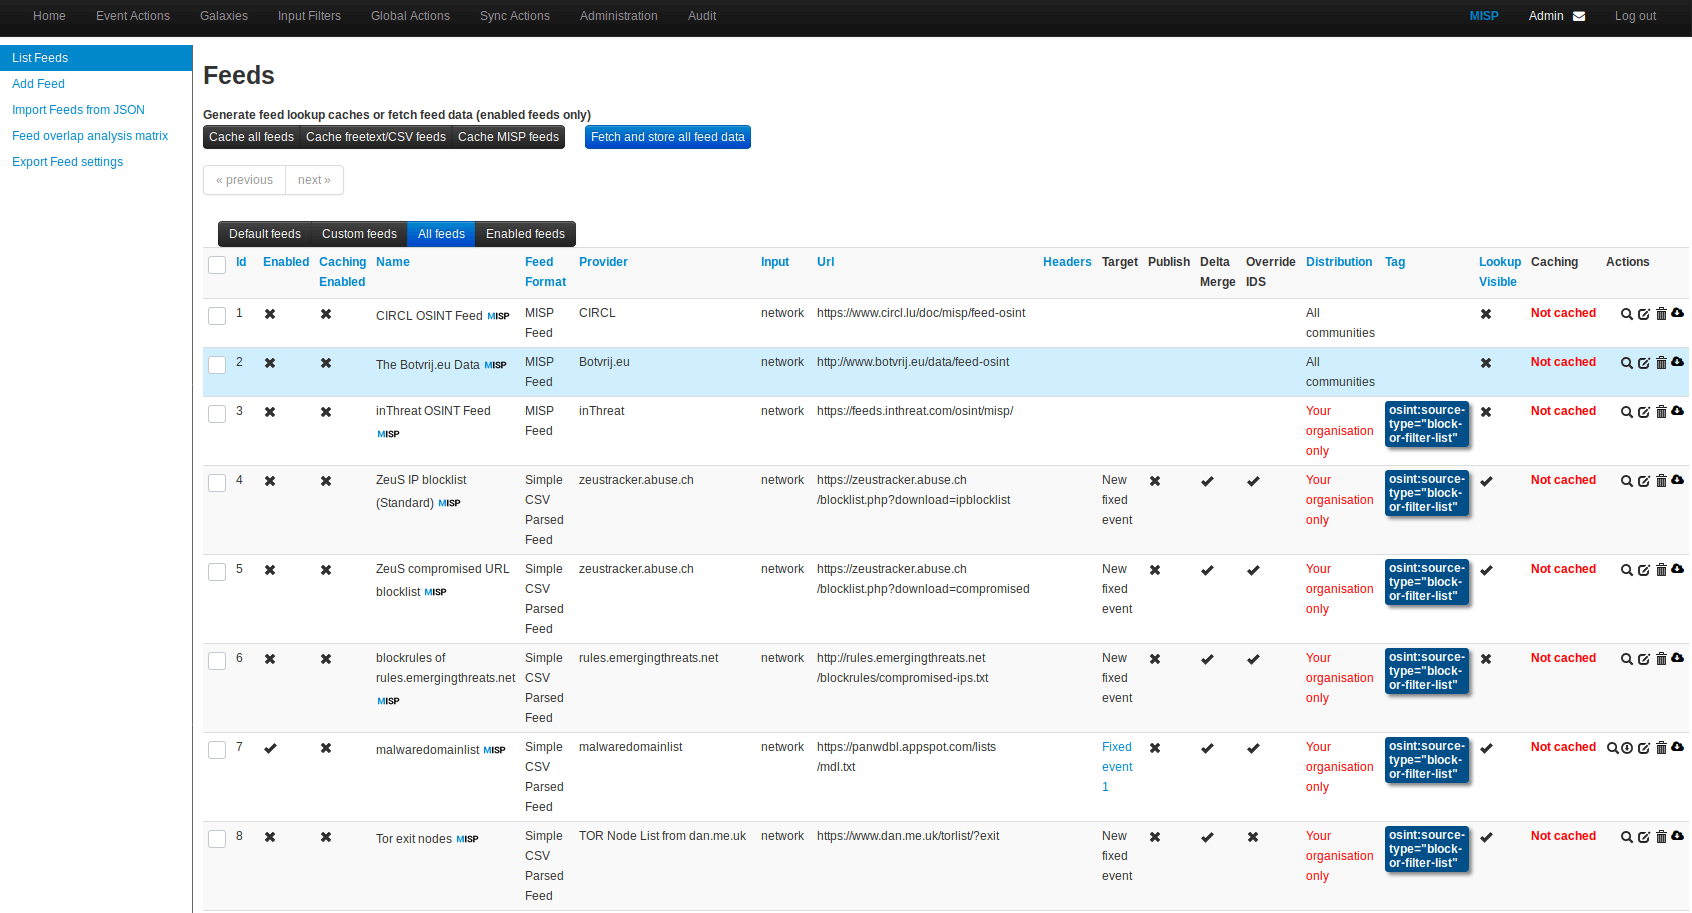Go to Home in top navigation
The image size is (1692, 913).
49,16
